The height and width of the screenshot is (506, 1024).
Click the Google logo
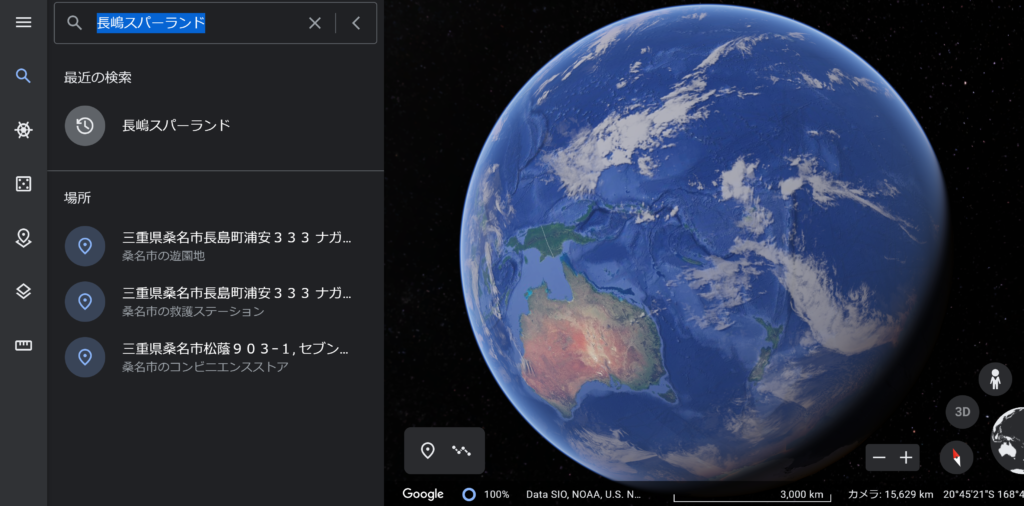coord(423,494)
